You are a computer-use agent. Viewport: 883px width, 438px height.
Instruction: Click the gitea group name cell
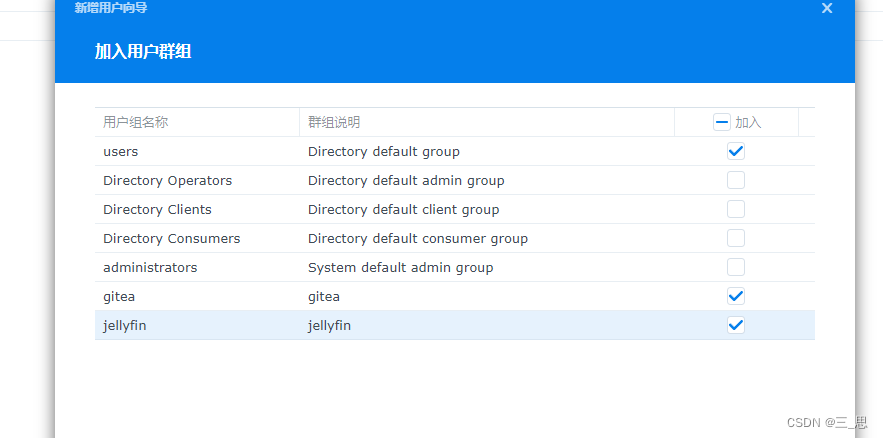[119, 297]
